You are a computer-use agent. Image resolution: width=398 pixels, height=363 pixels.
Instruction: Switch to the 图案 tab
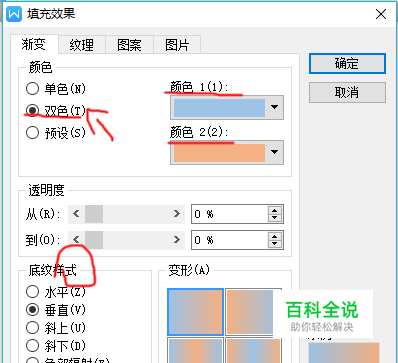(x=129, y=45)
